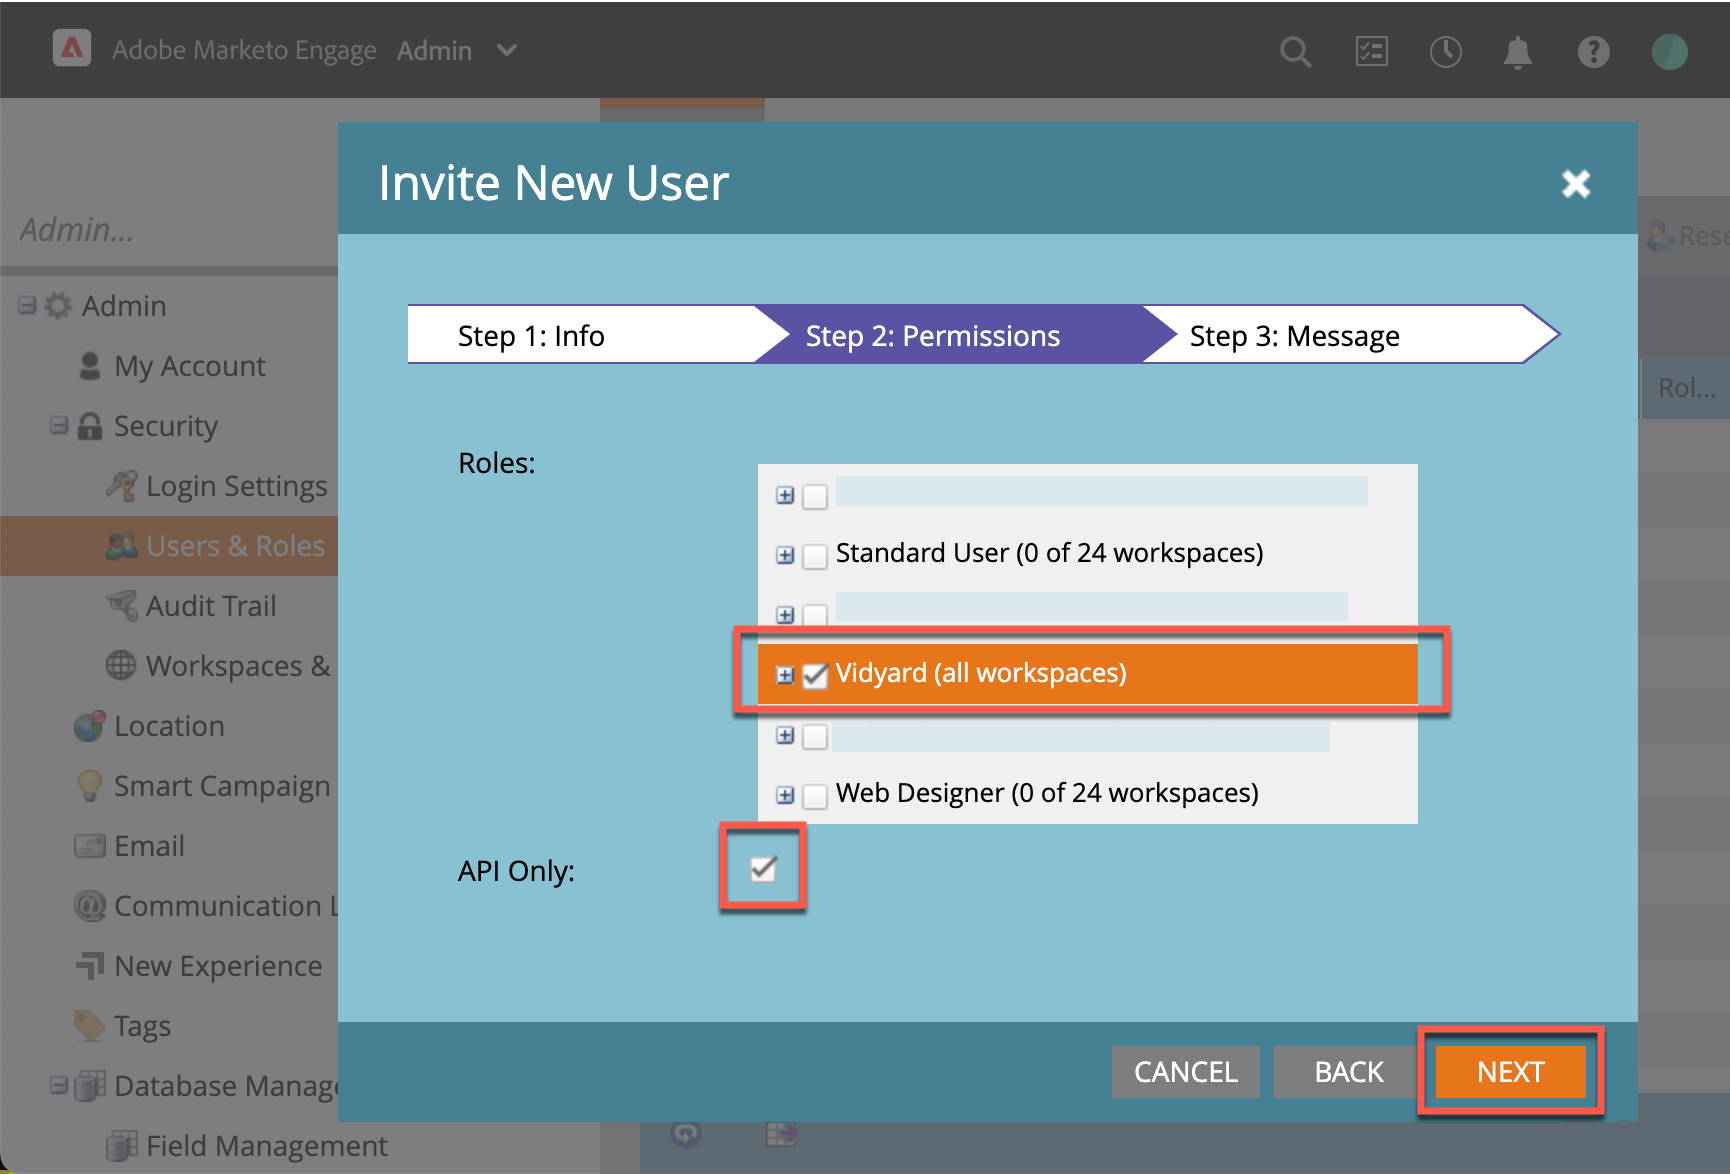Expand the blurred role below Vidyard
Screen dimensions: 1730x1174
tap(785, 735)
